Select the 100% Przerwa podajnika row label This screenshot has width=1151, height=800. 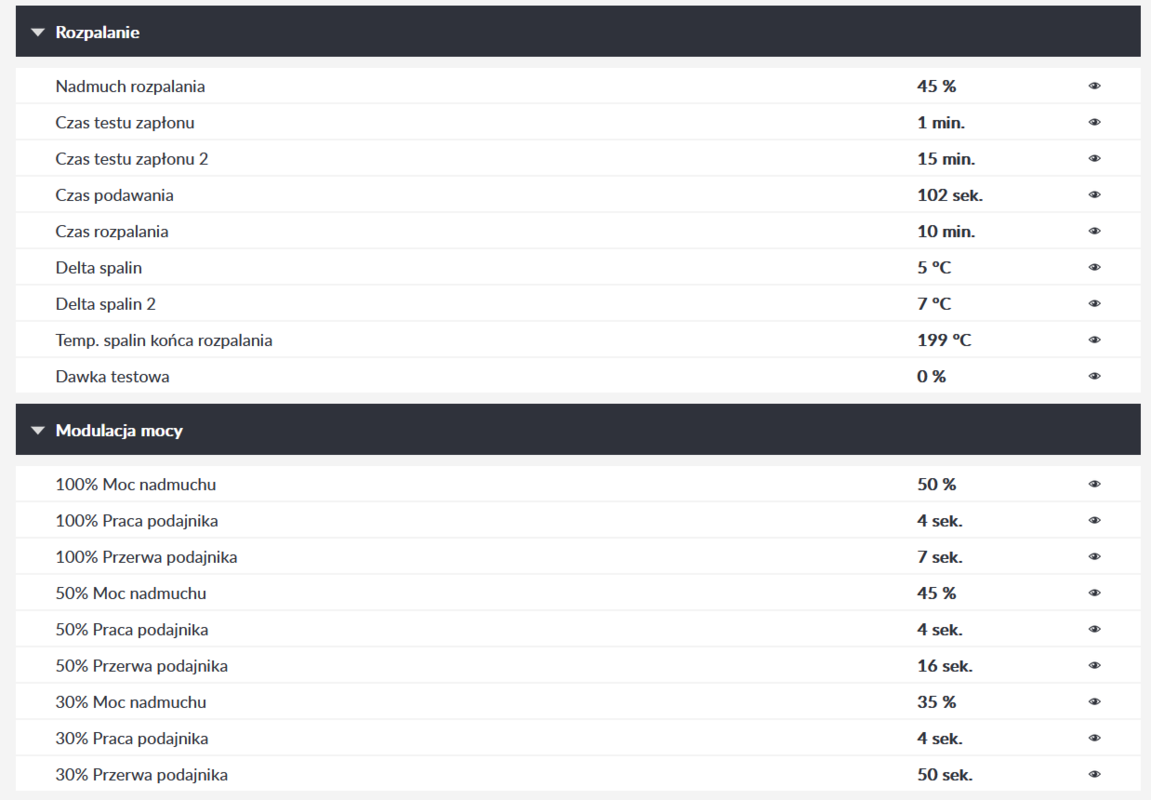[x=146, y=557]
